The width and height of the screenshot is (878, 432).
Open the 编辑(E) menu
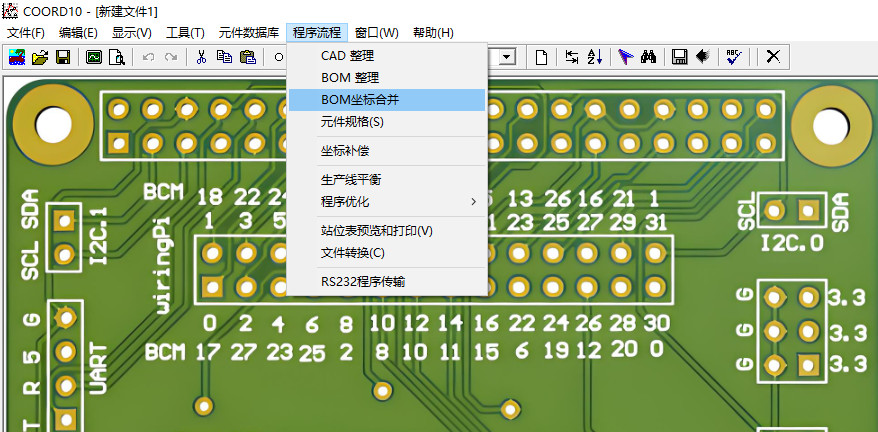(78, 32)
